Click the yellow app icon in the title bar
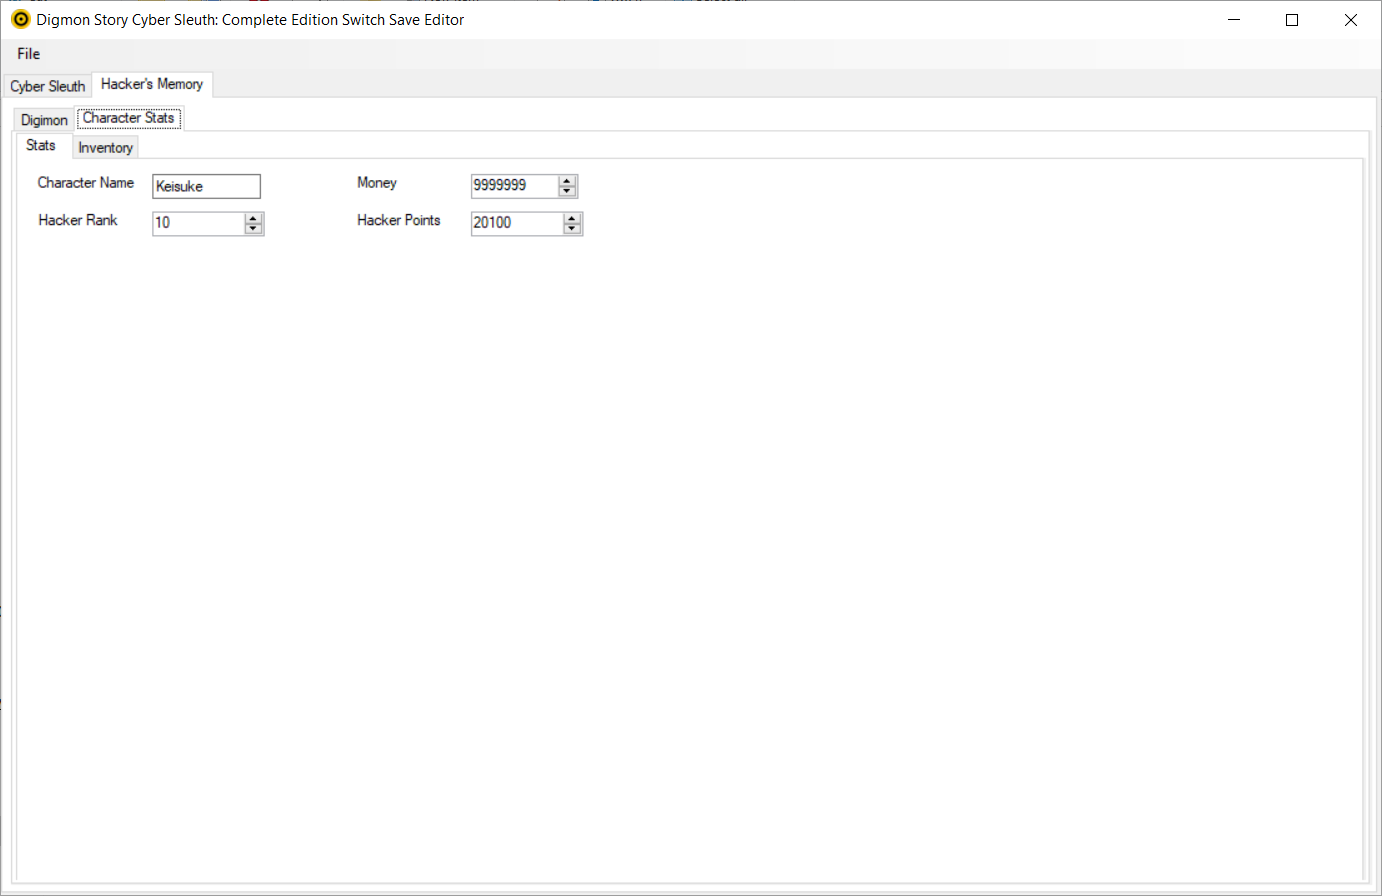The image size is (1382, 896). point(20,20)
